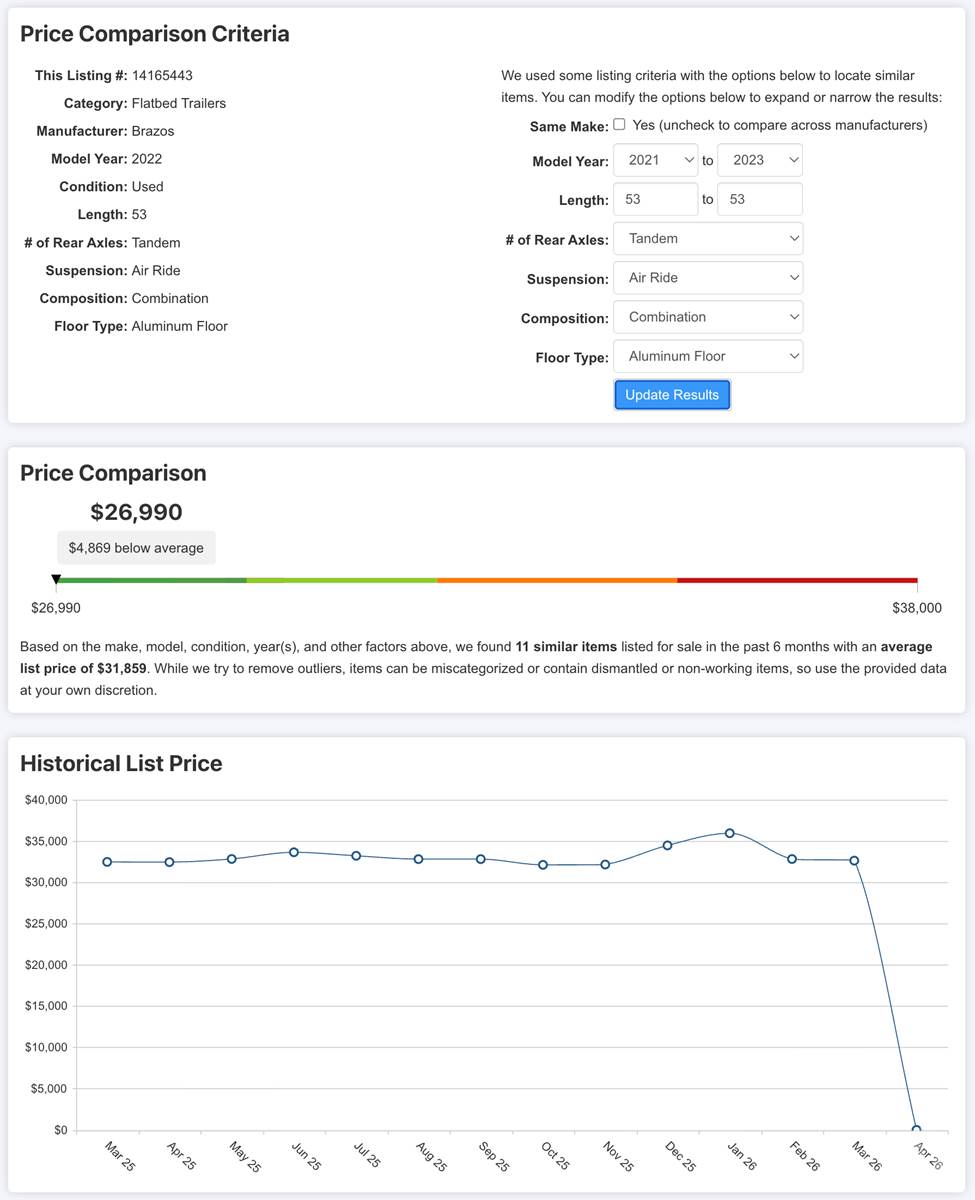Viewport: 975px width, 1200px height.
Task: Select the Apr 26 chart data point
Action: pos(916,1129)
